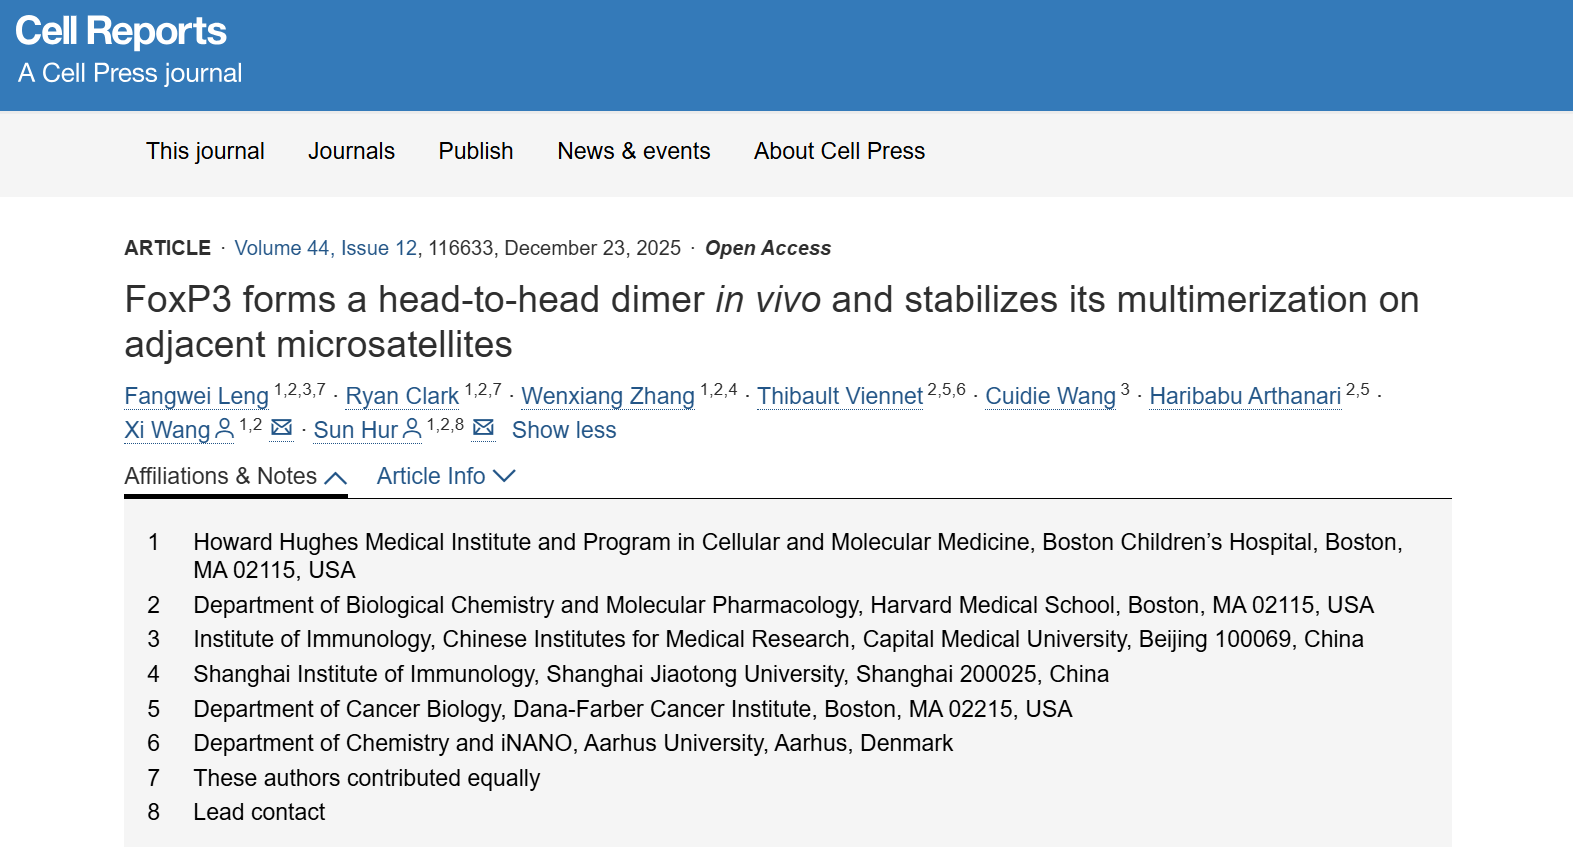Screen dimensions: 1573x847
Task: Open author Ryan Clark's link
Action: 402,396
